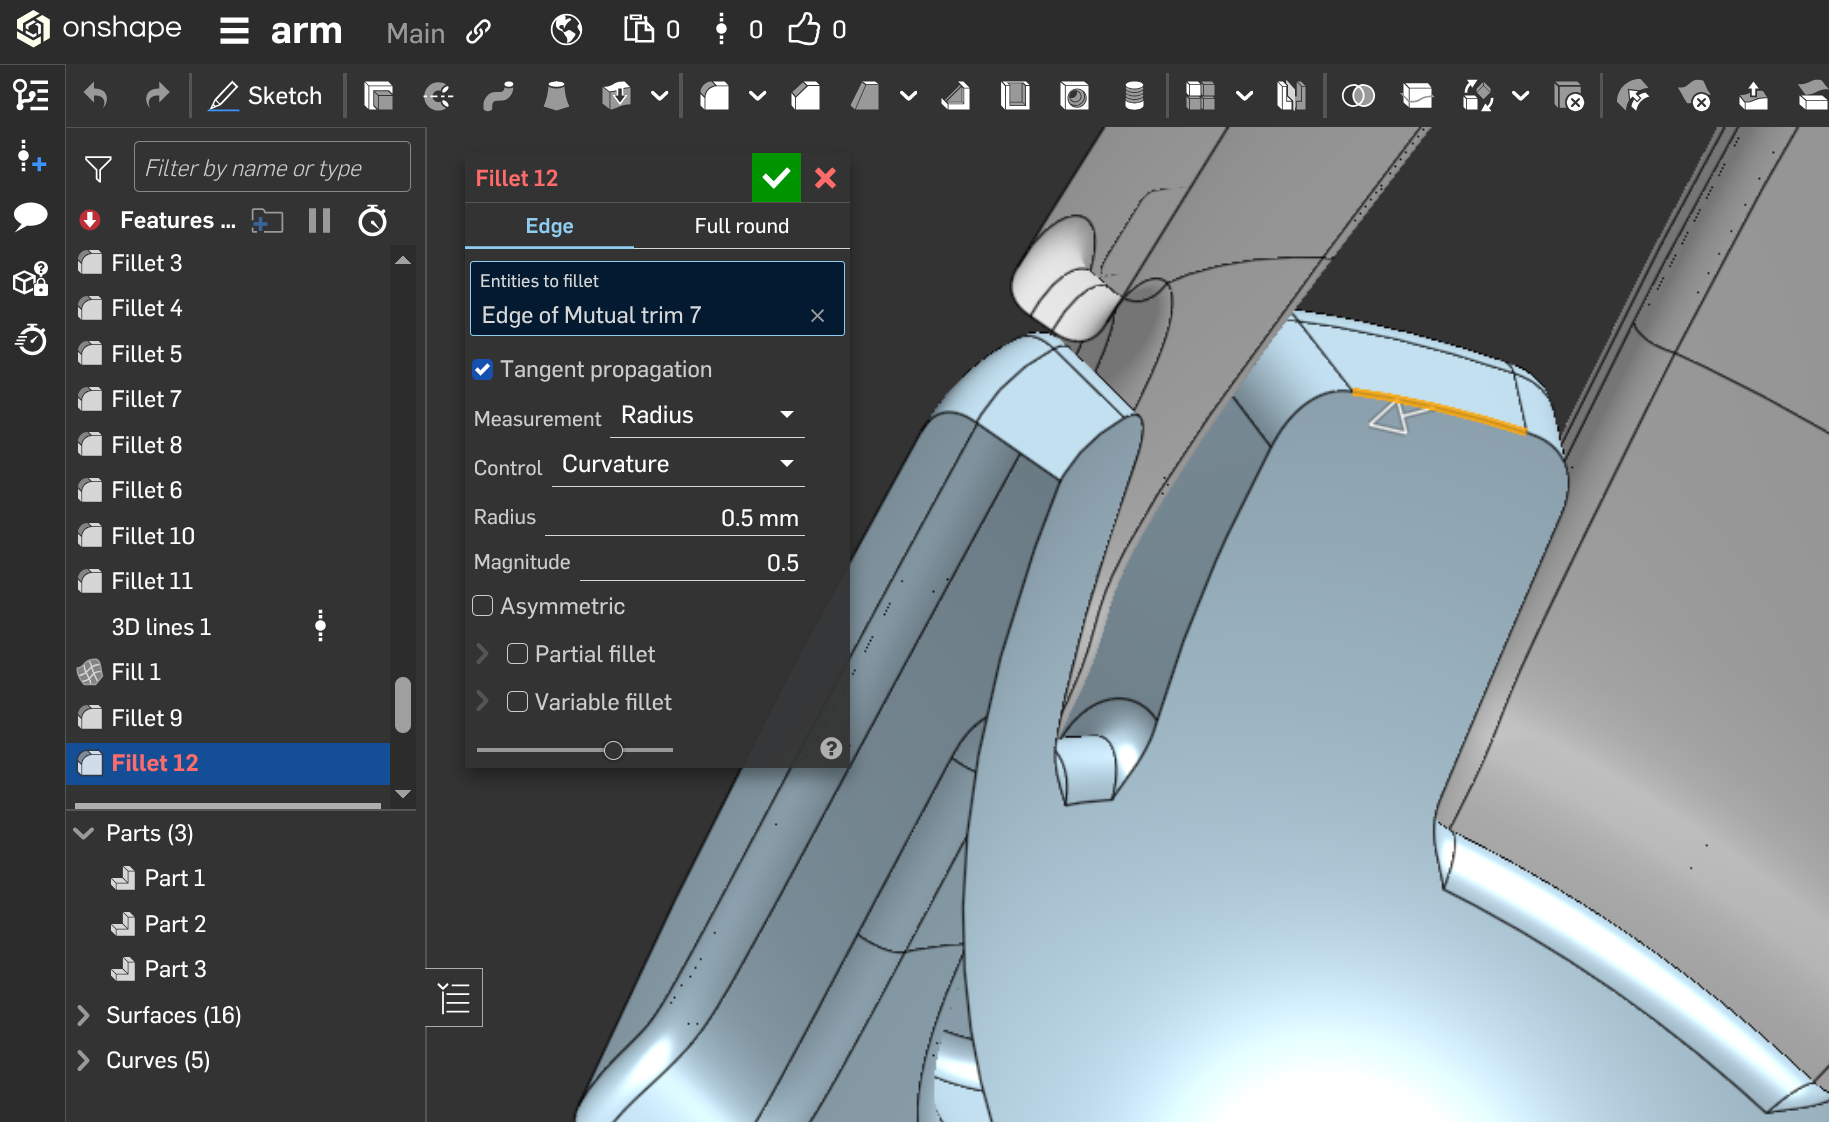Expand the Partial fillet options
This screenshot has width=1829, height=1122.
click(x=483, y=654)
